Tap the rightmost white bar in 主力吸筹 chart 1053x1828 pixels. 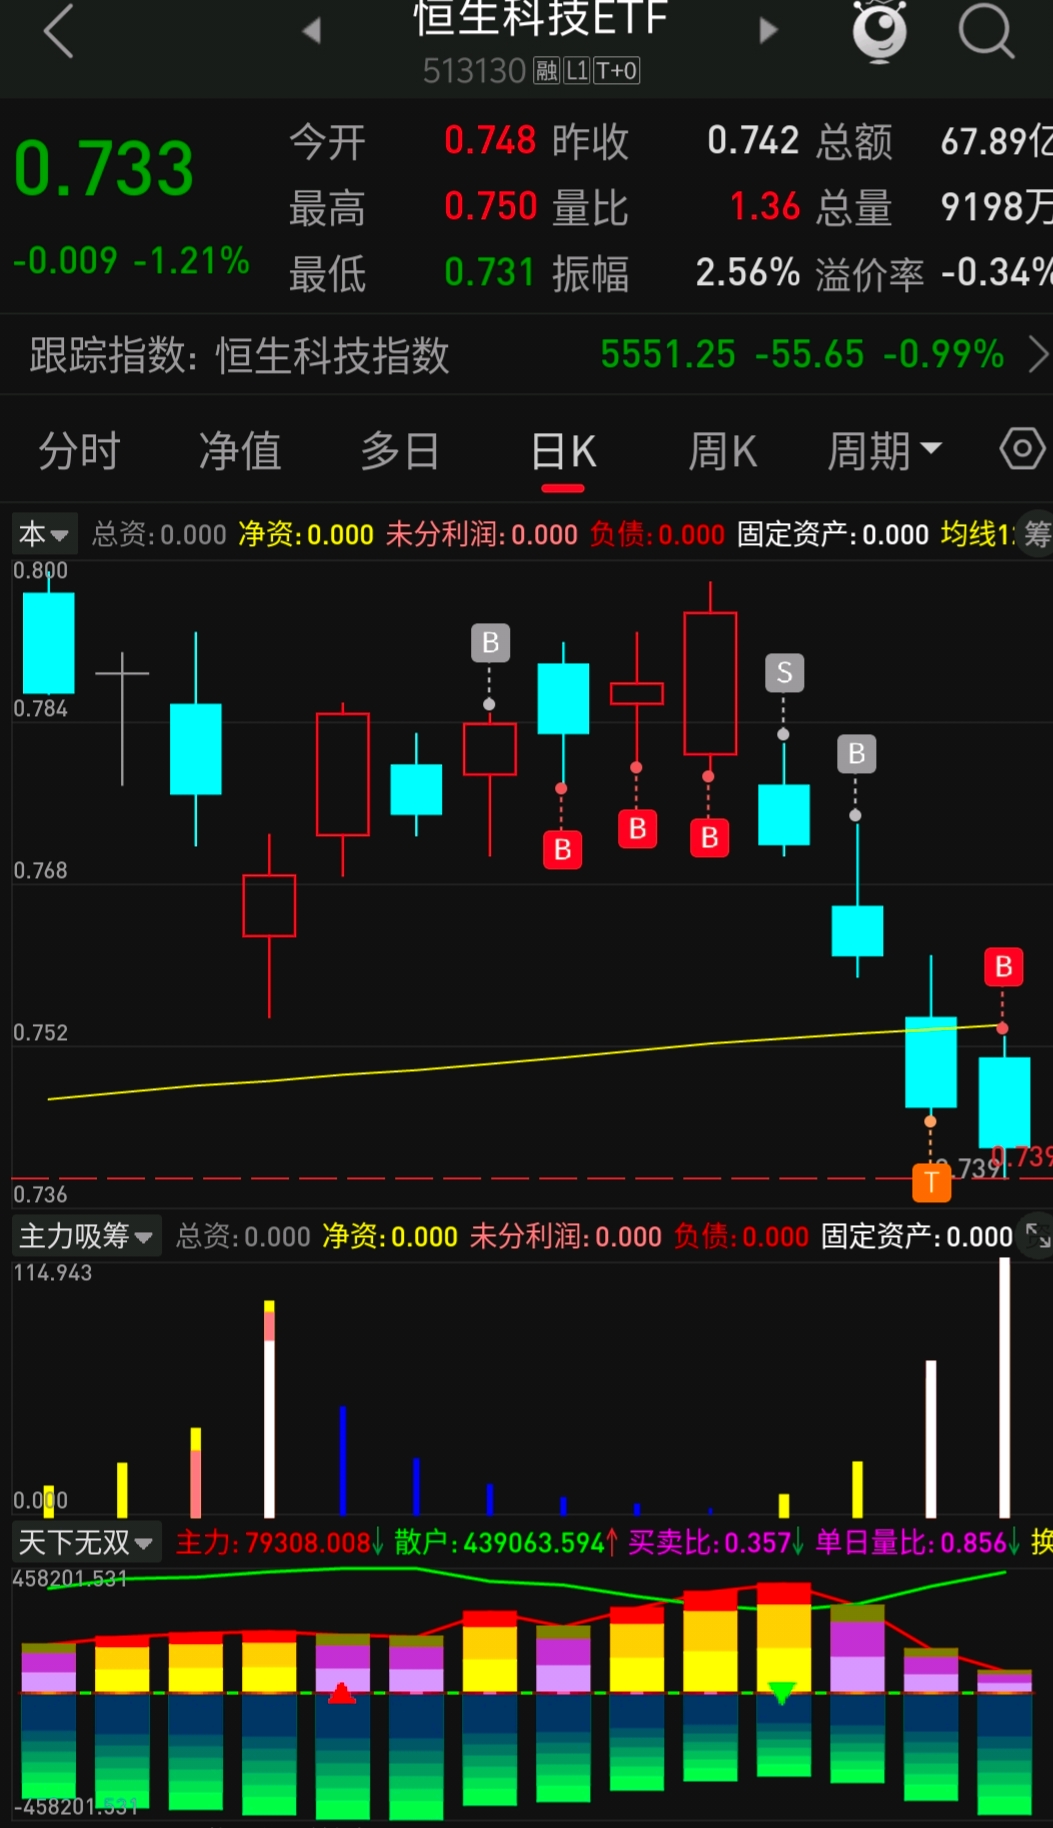click(1005, 1387)
